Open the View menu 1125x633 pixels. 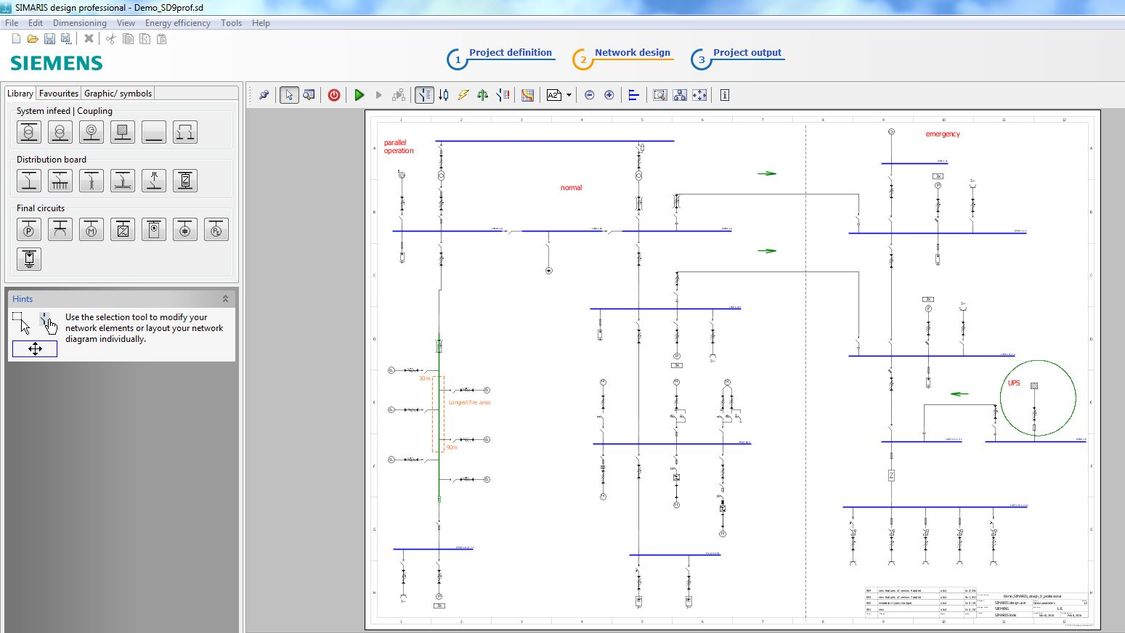pos(126,23)
